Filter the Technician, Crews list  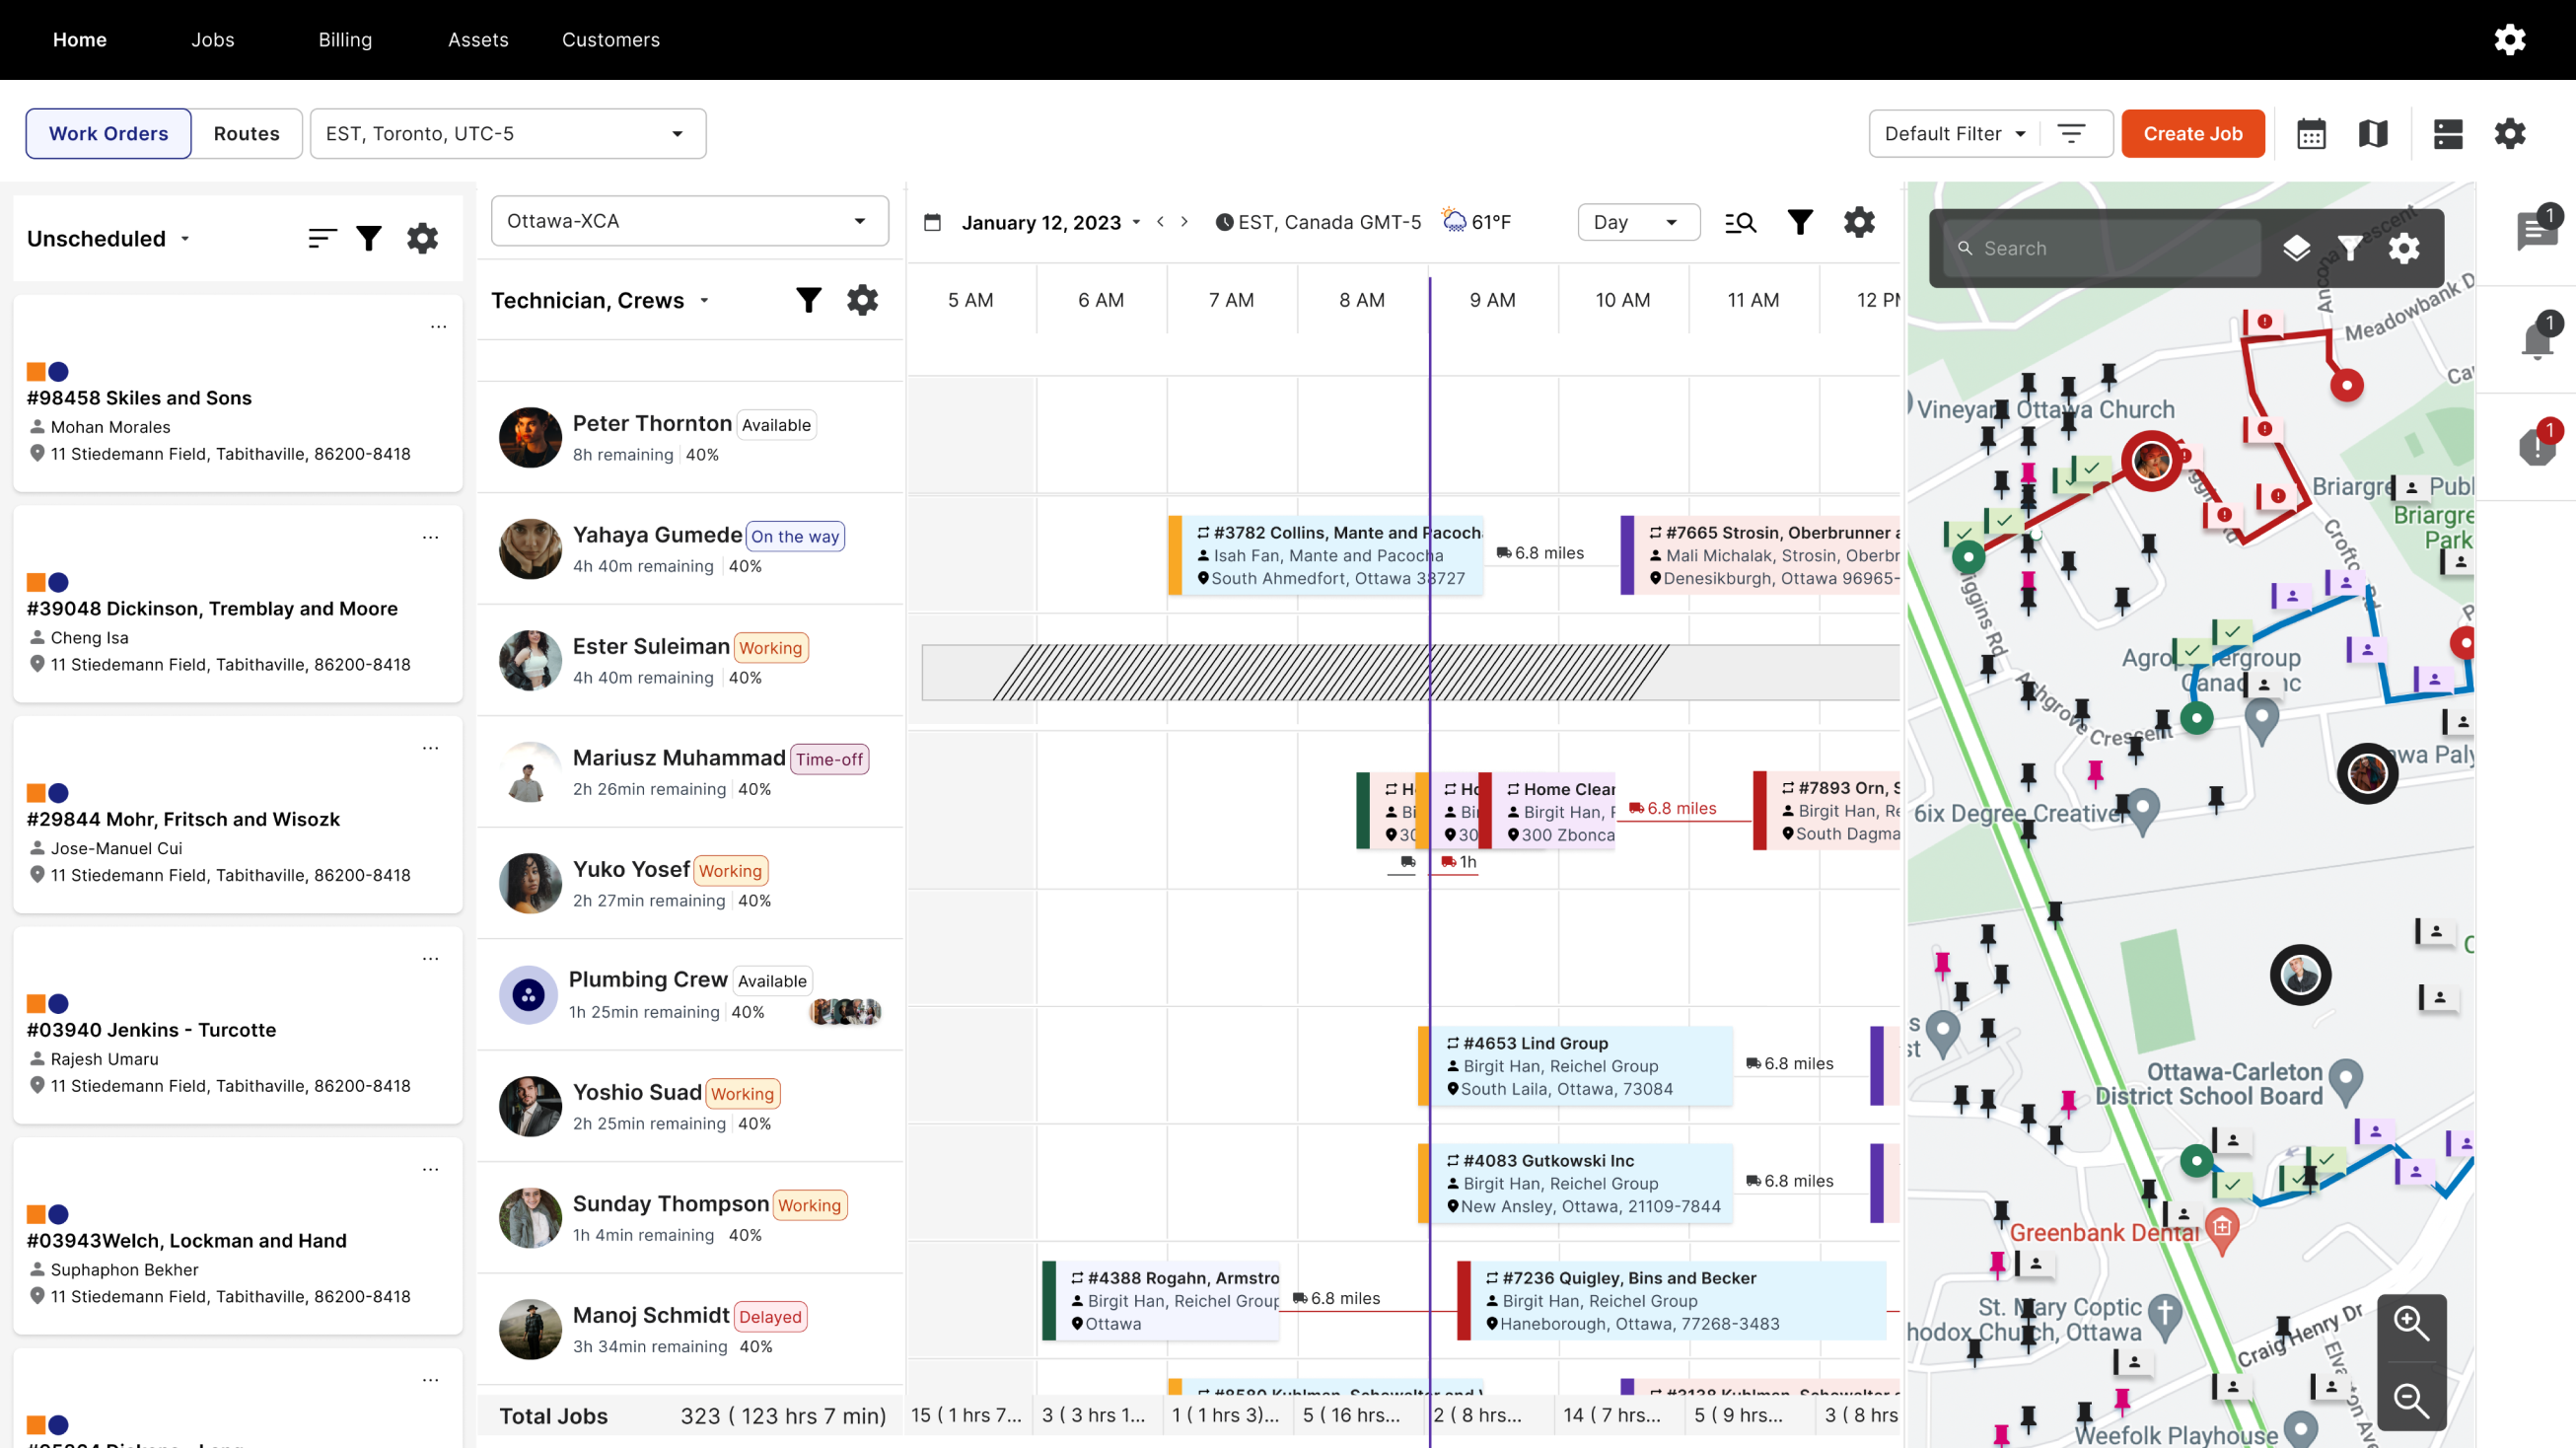click(808, 300)
